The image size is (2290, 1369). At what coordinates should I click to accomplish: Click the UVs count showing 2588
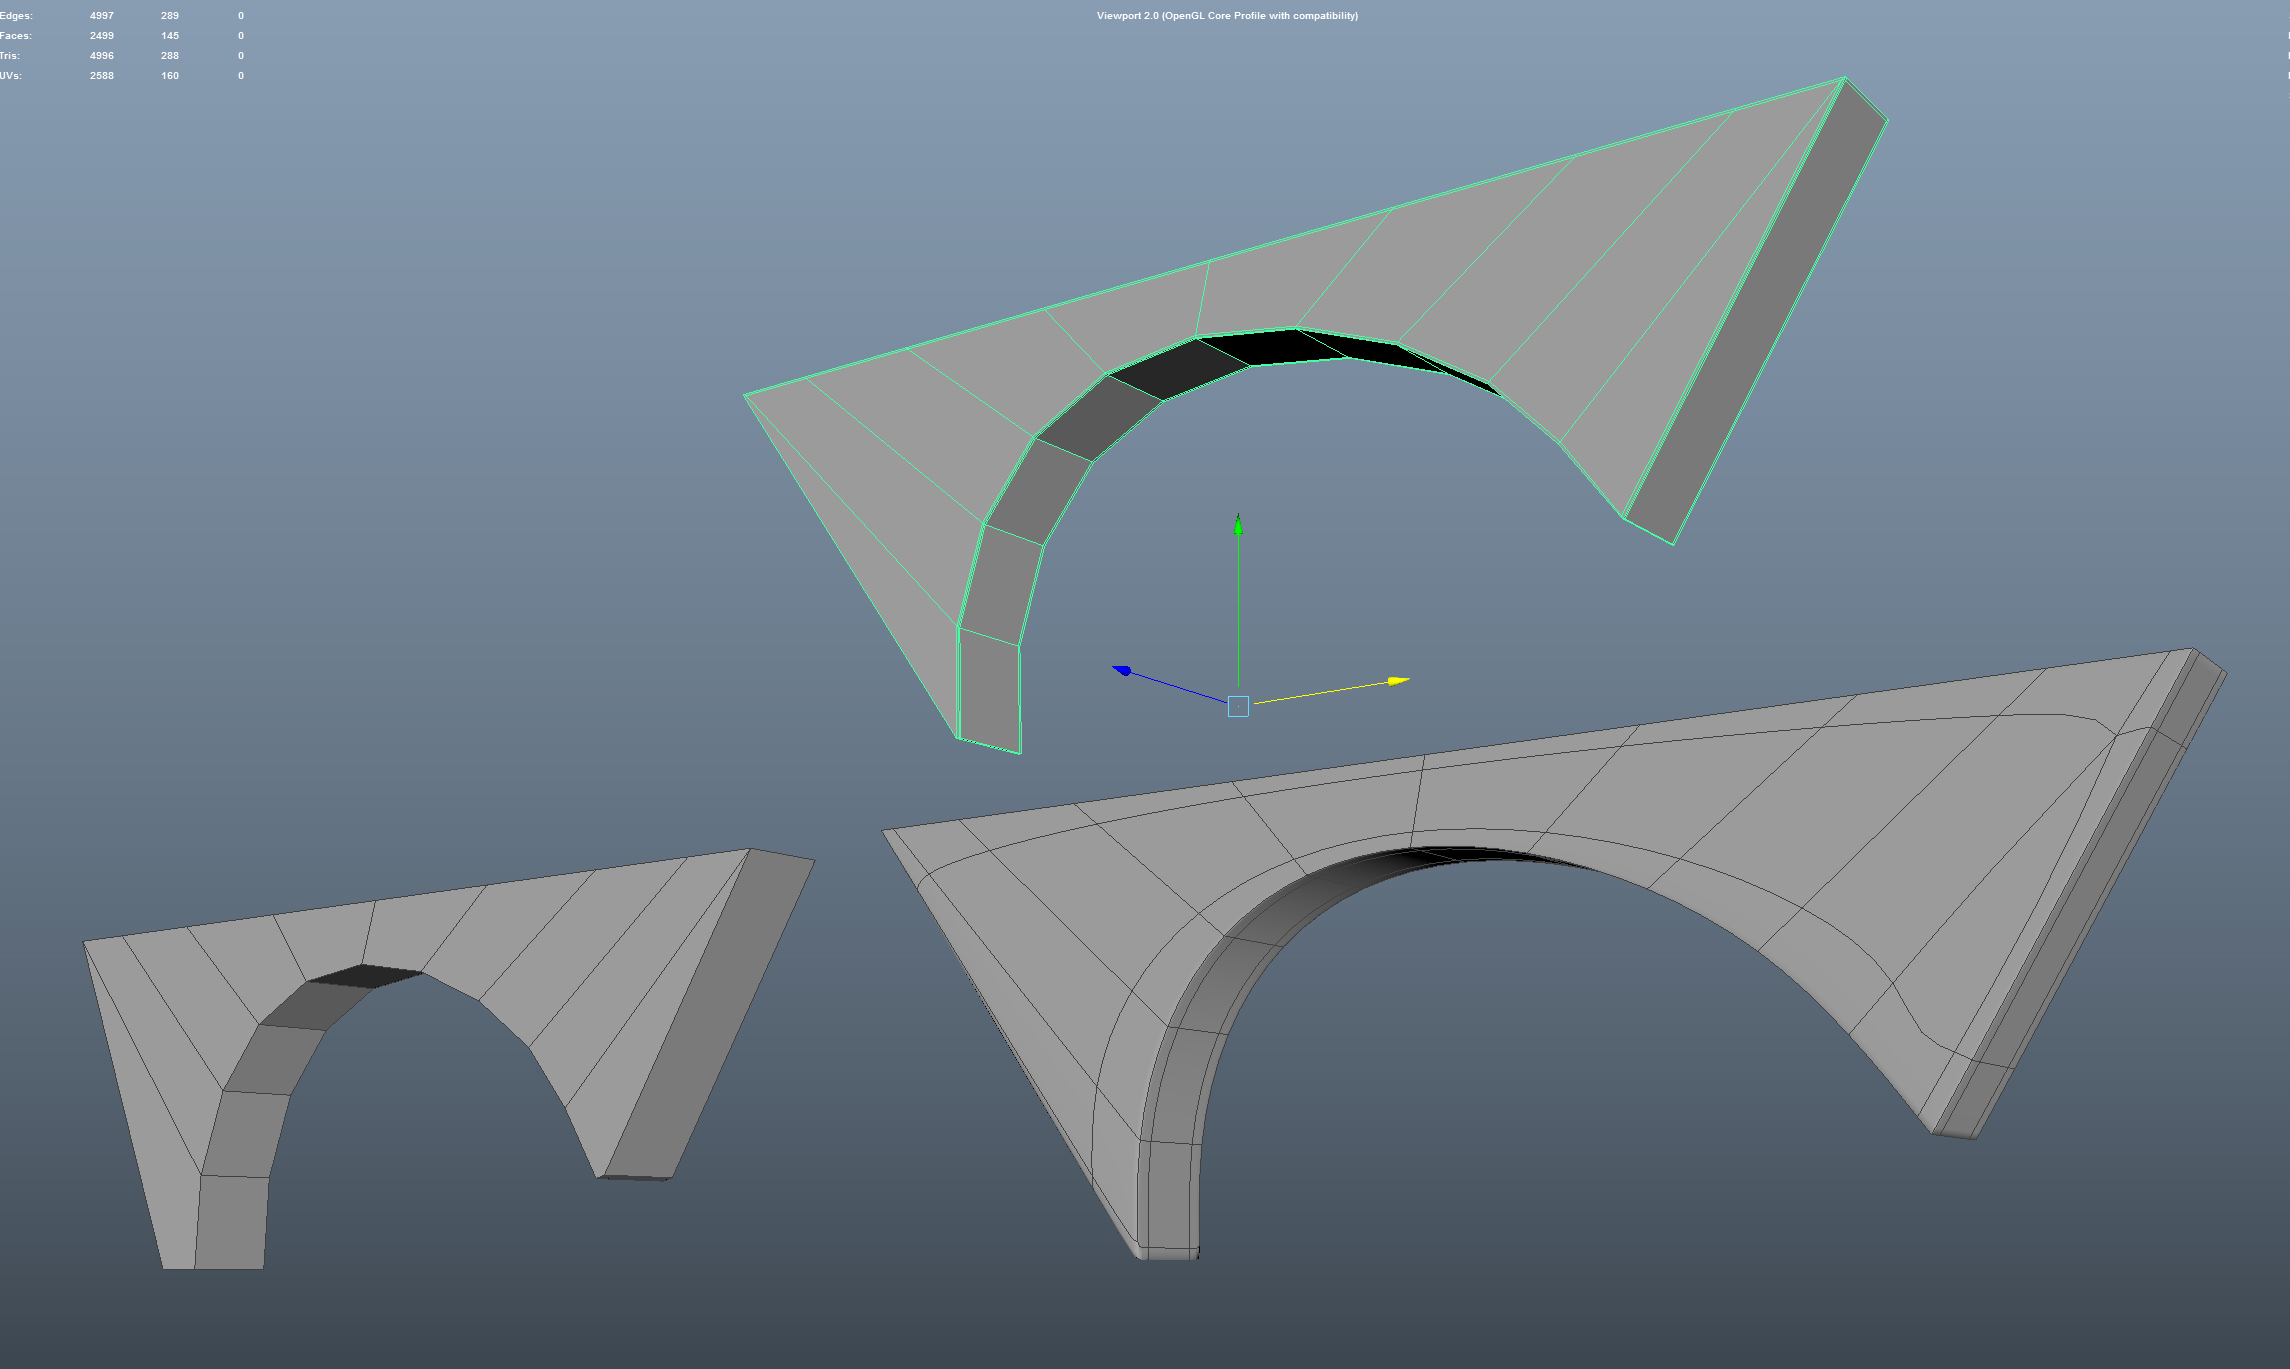[x=100, y=75]
